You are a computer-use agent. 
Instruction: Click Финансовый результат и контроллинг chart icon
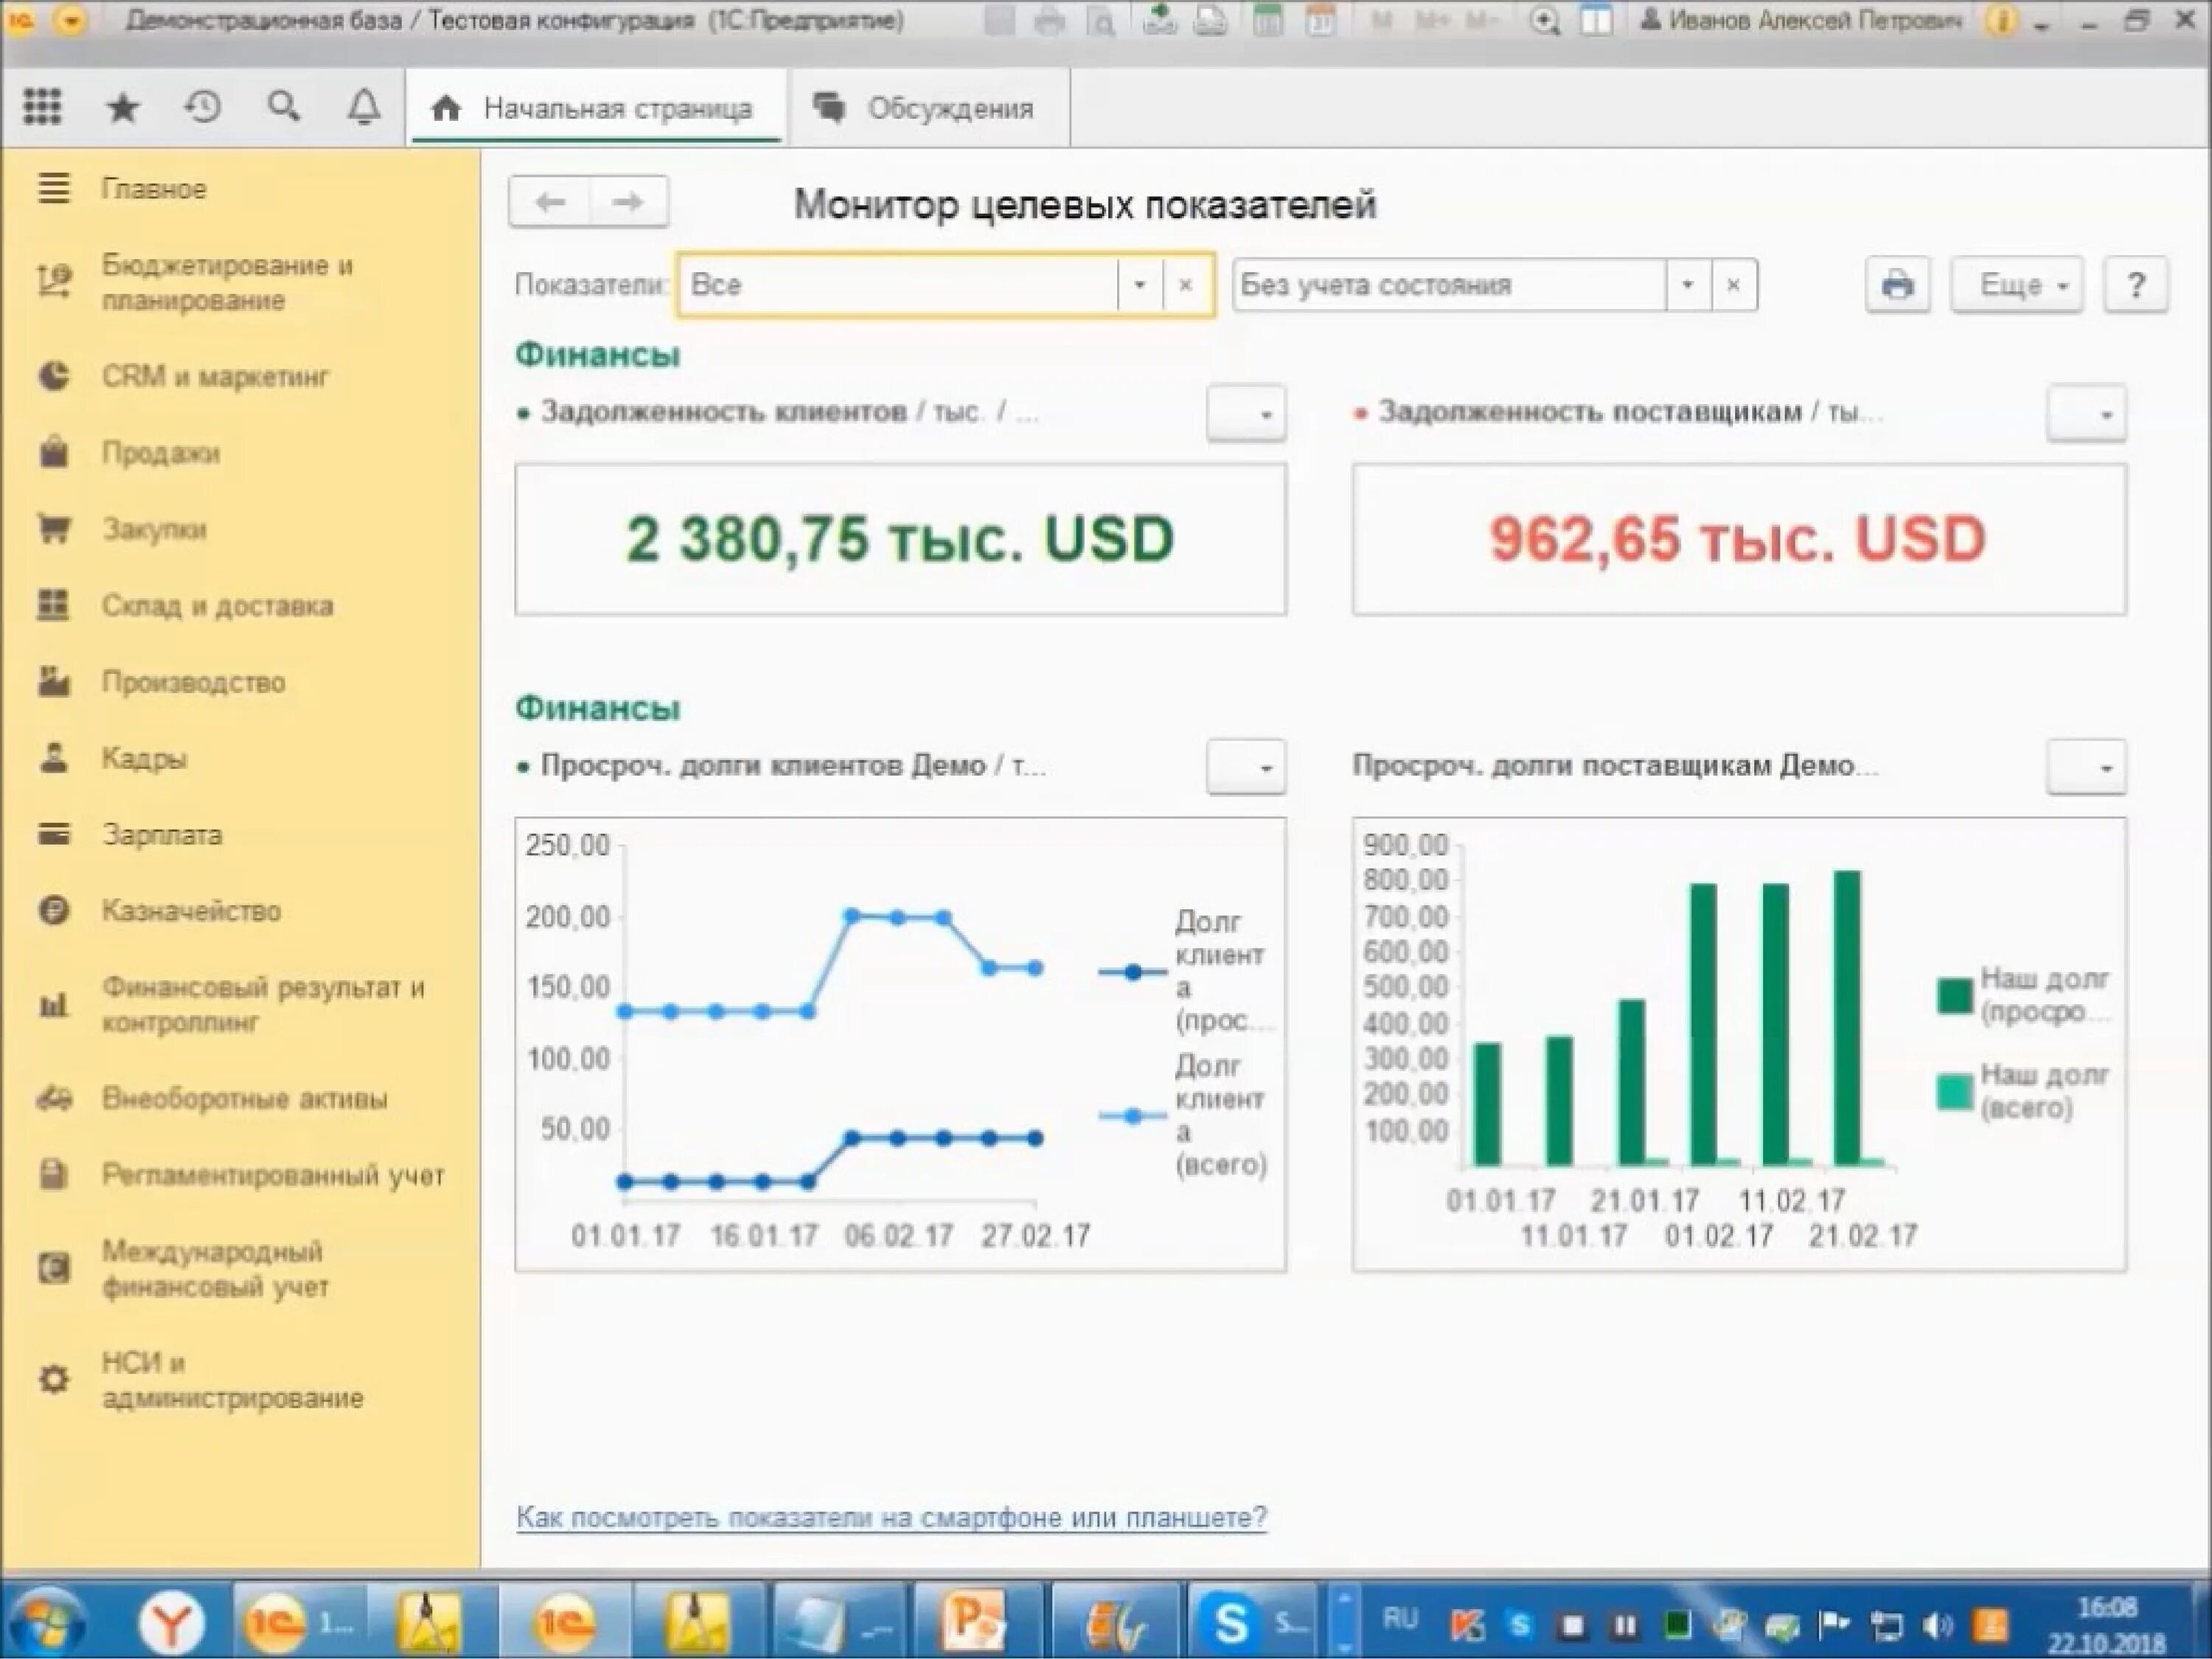[54, 1004]
